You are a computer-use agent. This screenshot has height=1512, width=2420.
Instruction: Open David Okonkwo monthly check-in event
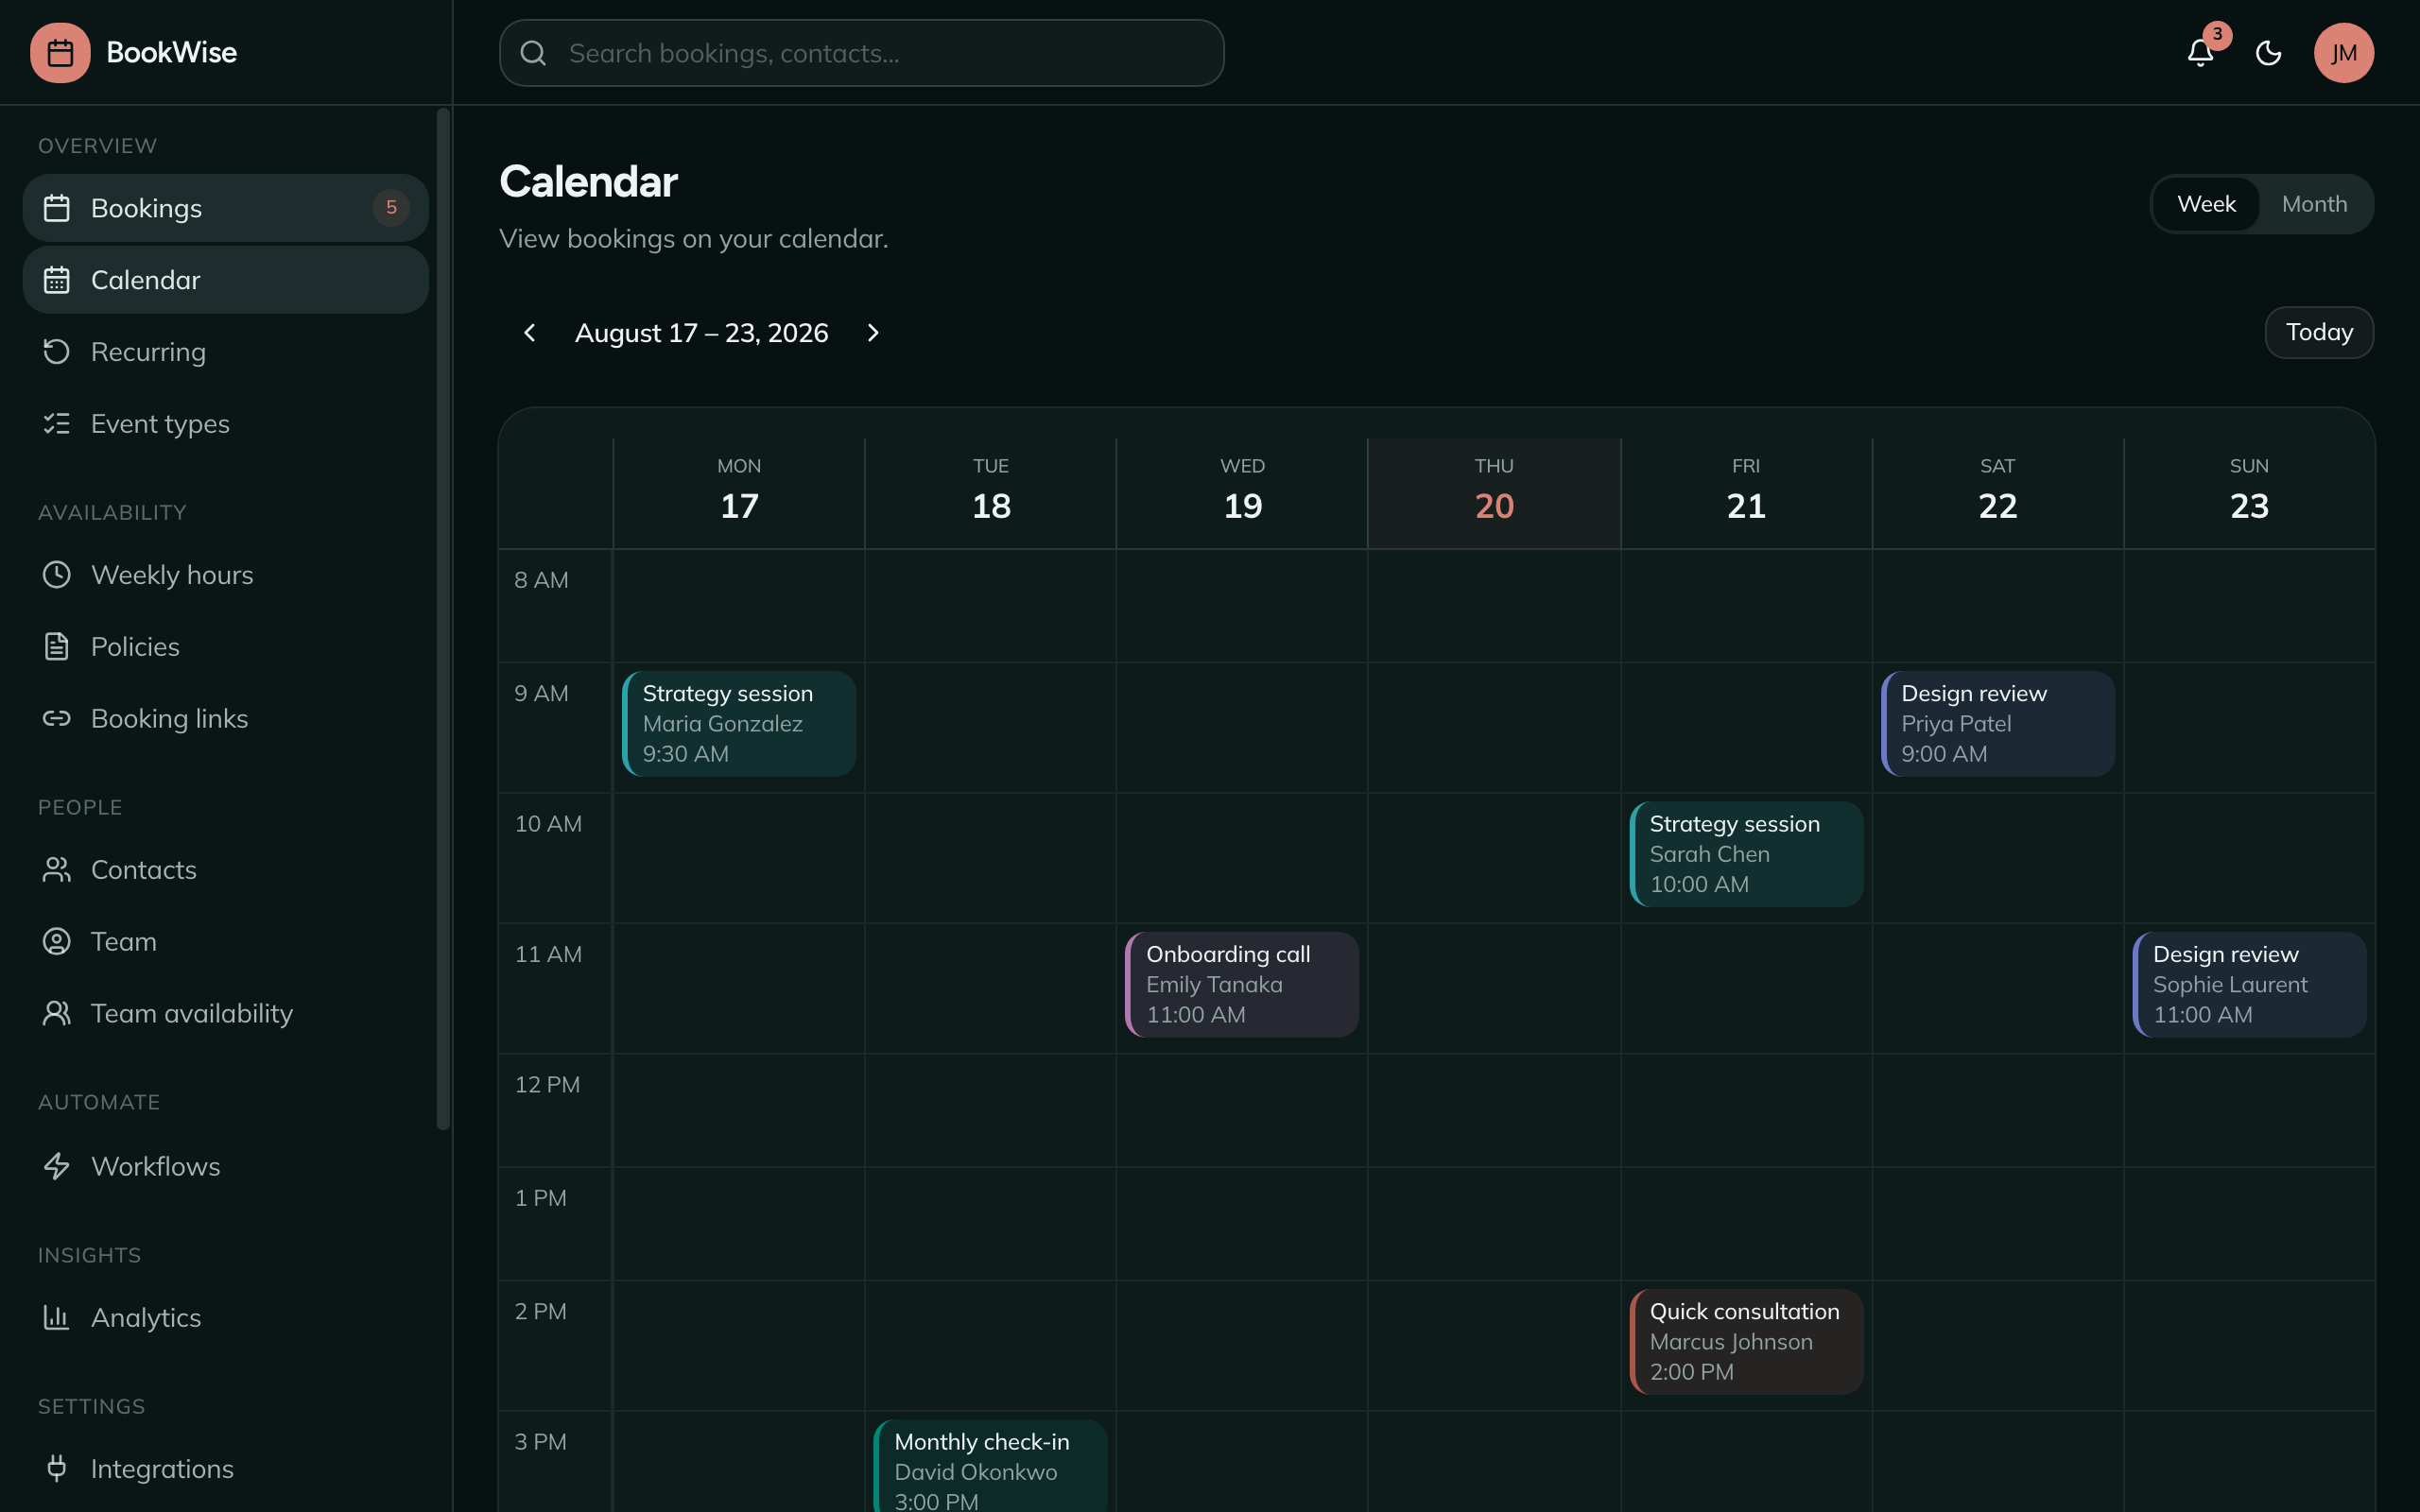coord(991,1466)
